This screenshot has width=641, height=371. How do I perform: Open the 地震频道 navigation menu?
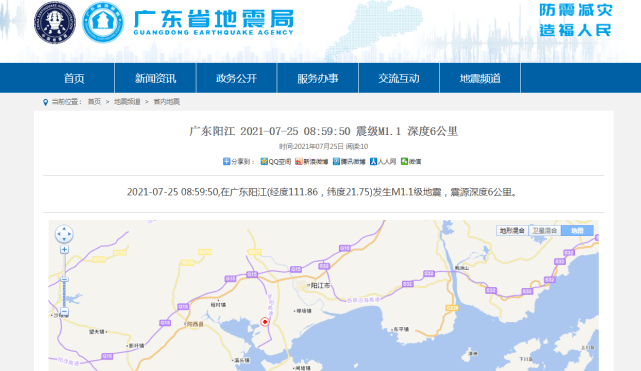pos(480,78)
